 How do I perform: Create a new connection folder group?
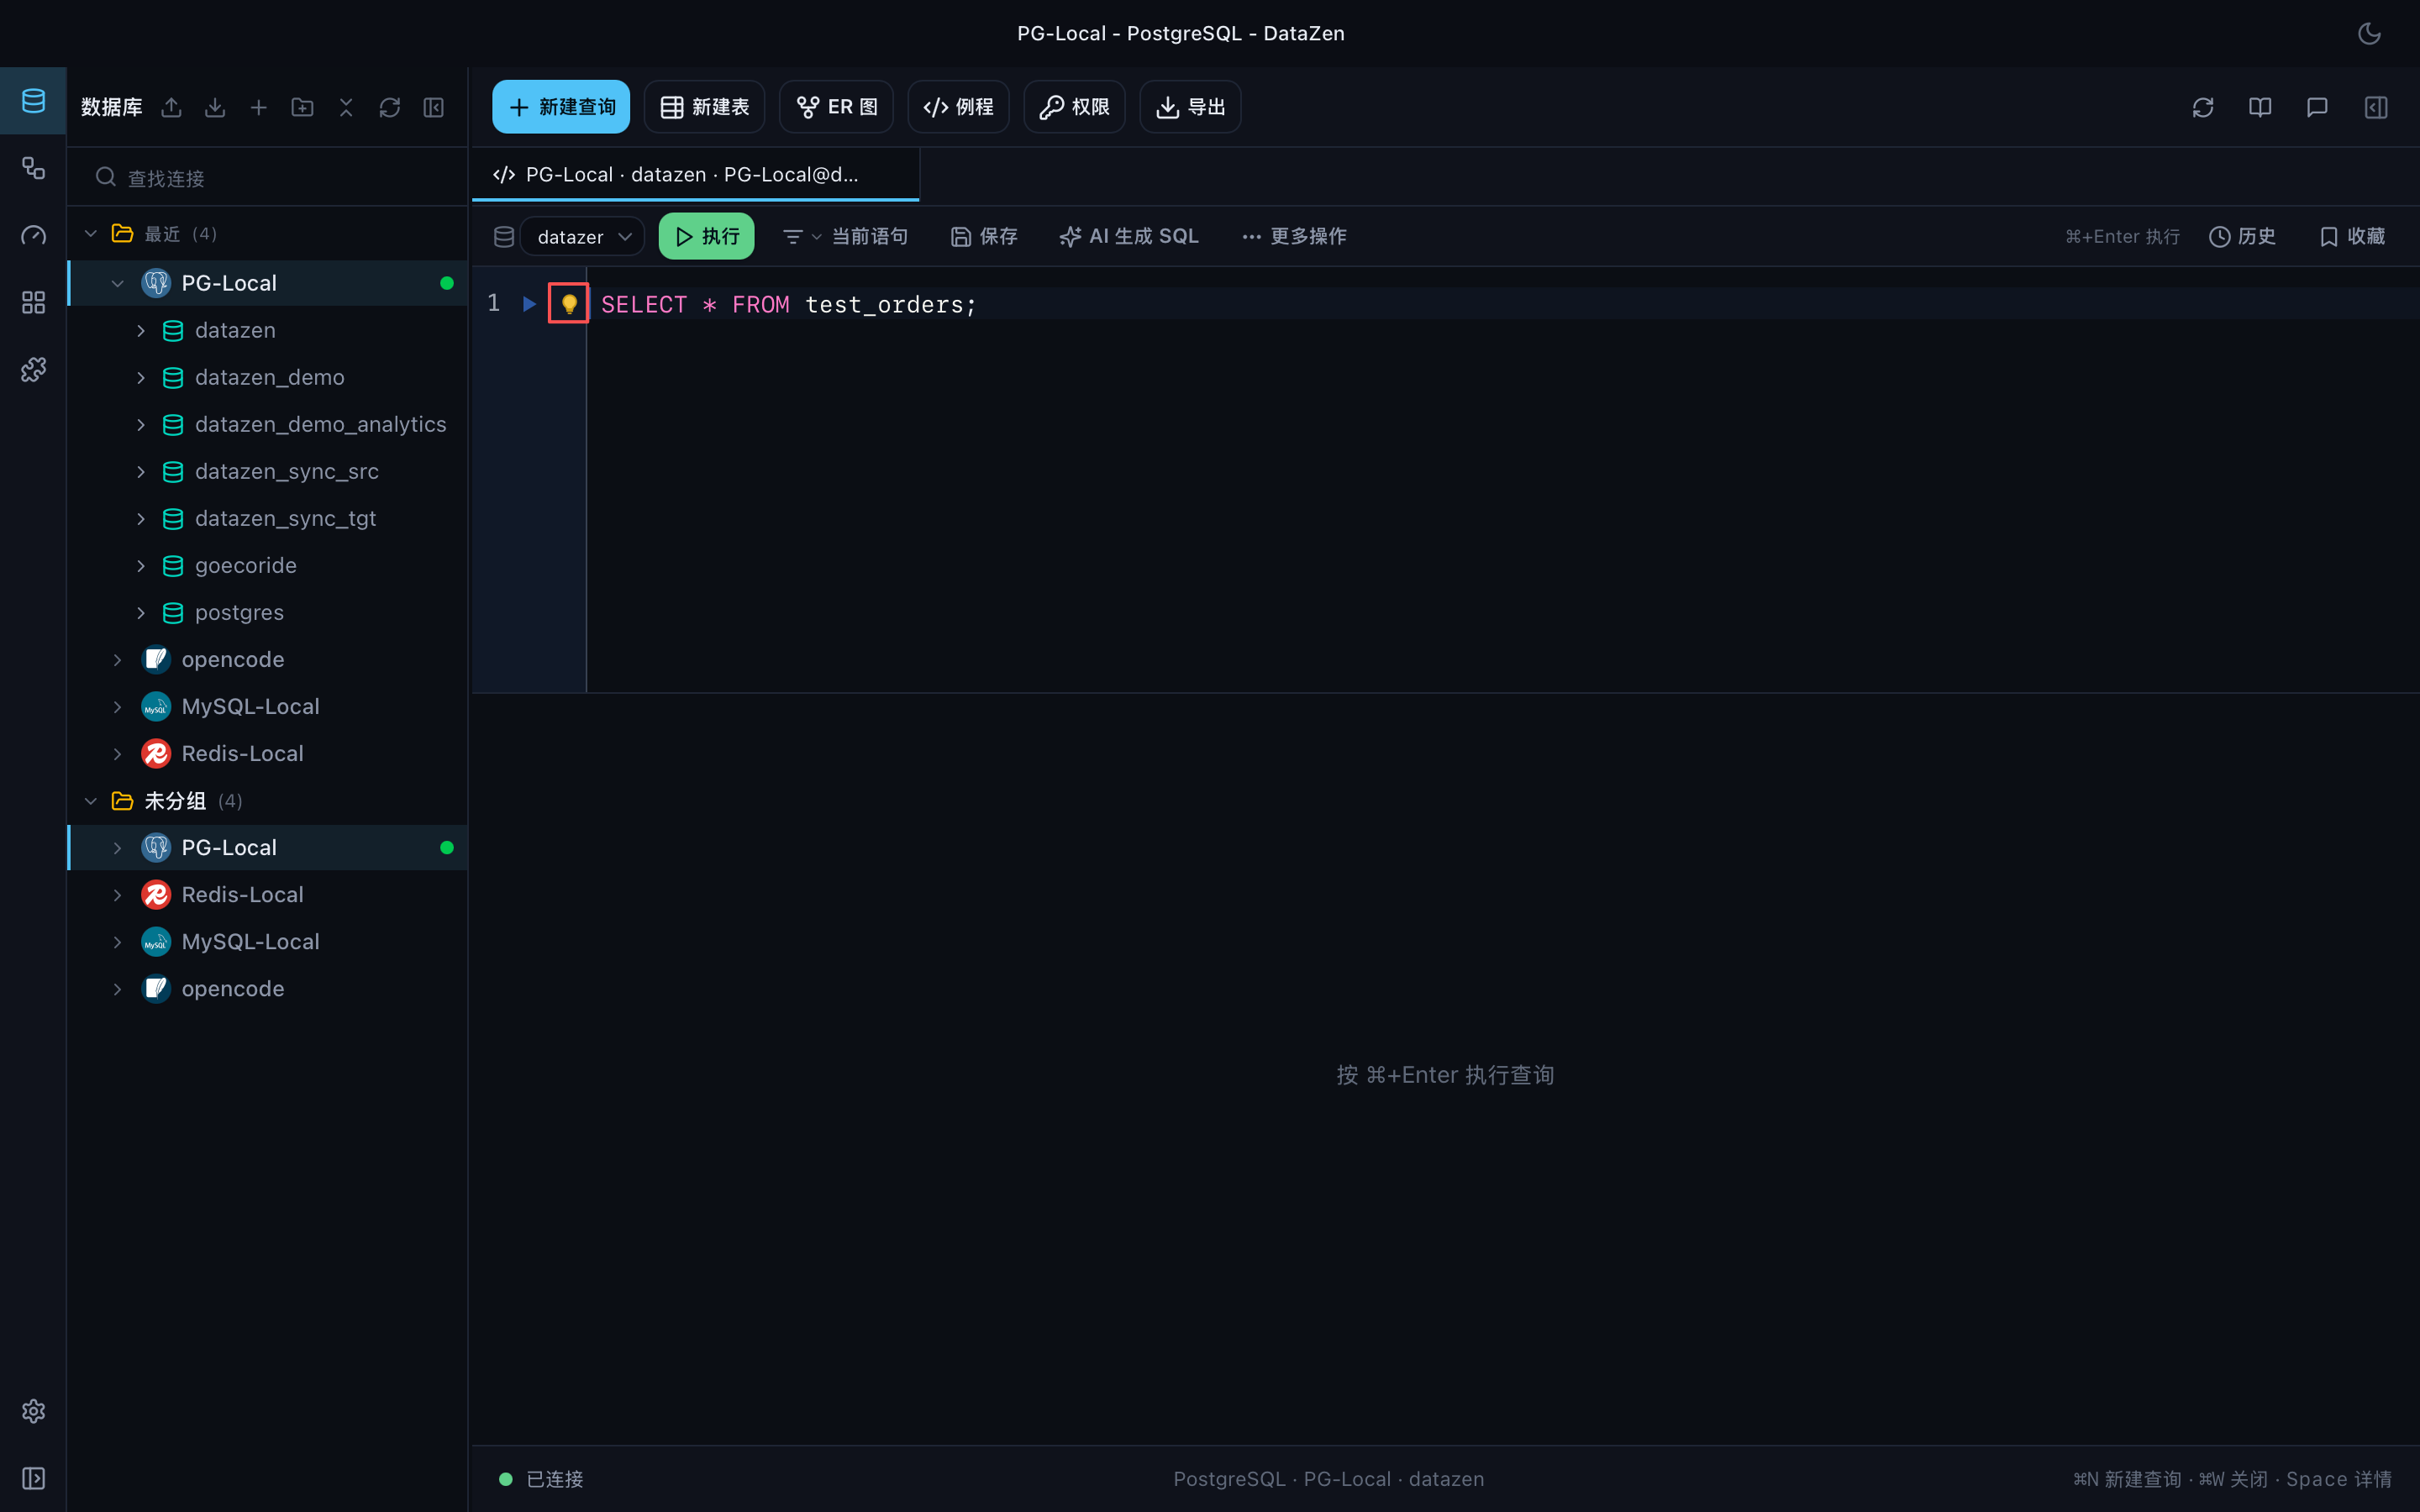(302, 107)
